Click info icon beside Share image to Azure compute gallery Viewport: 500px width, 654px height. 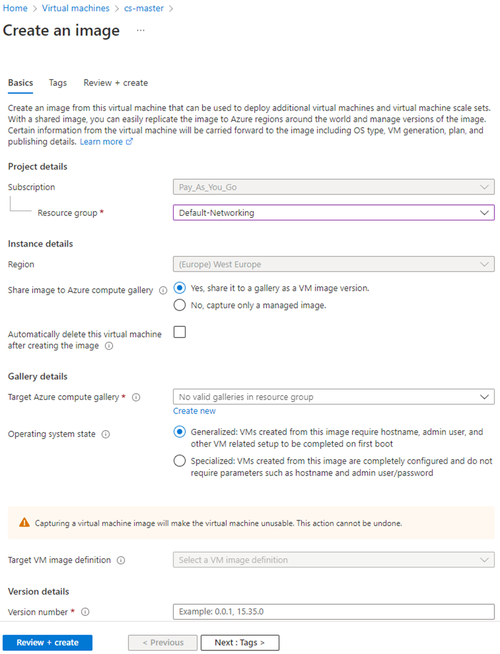[163, 290]
